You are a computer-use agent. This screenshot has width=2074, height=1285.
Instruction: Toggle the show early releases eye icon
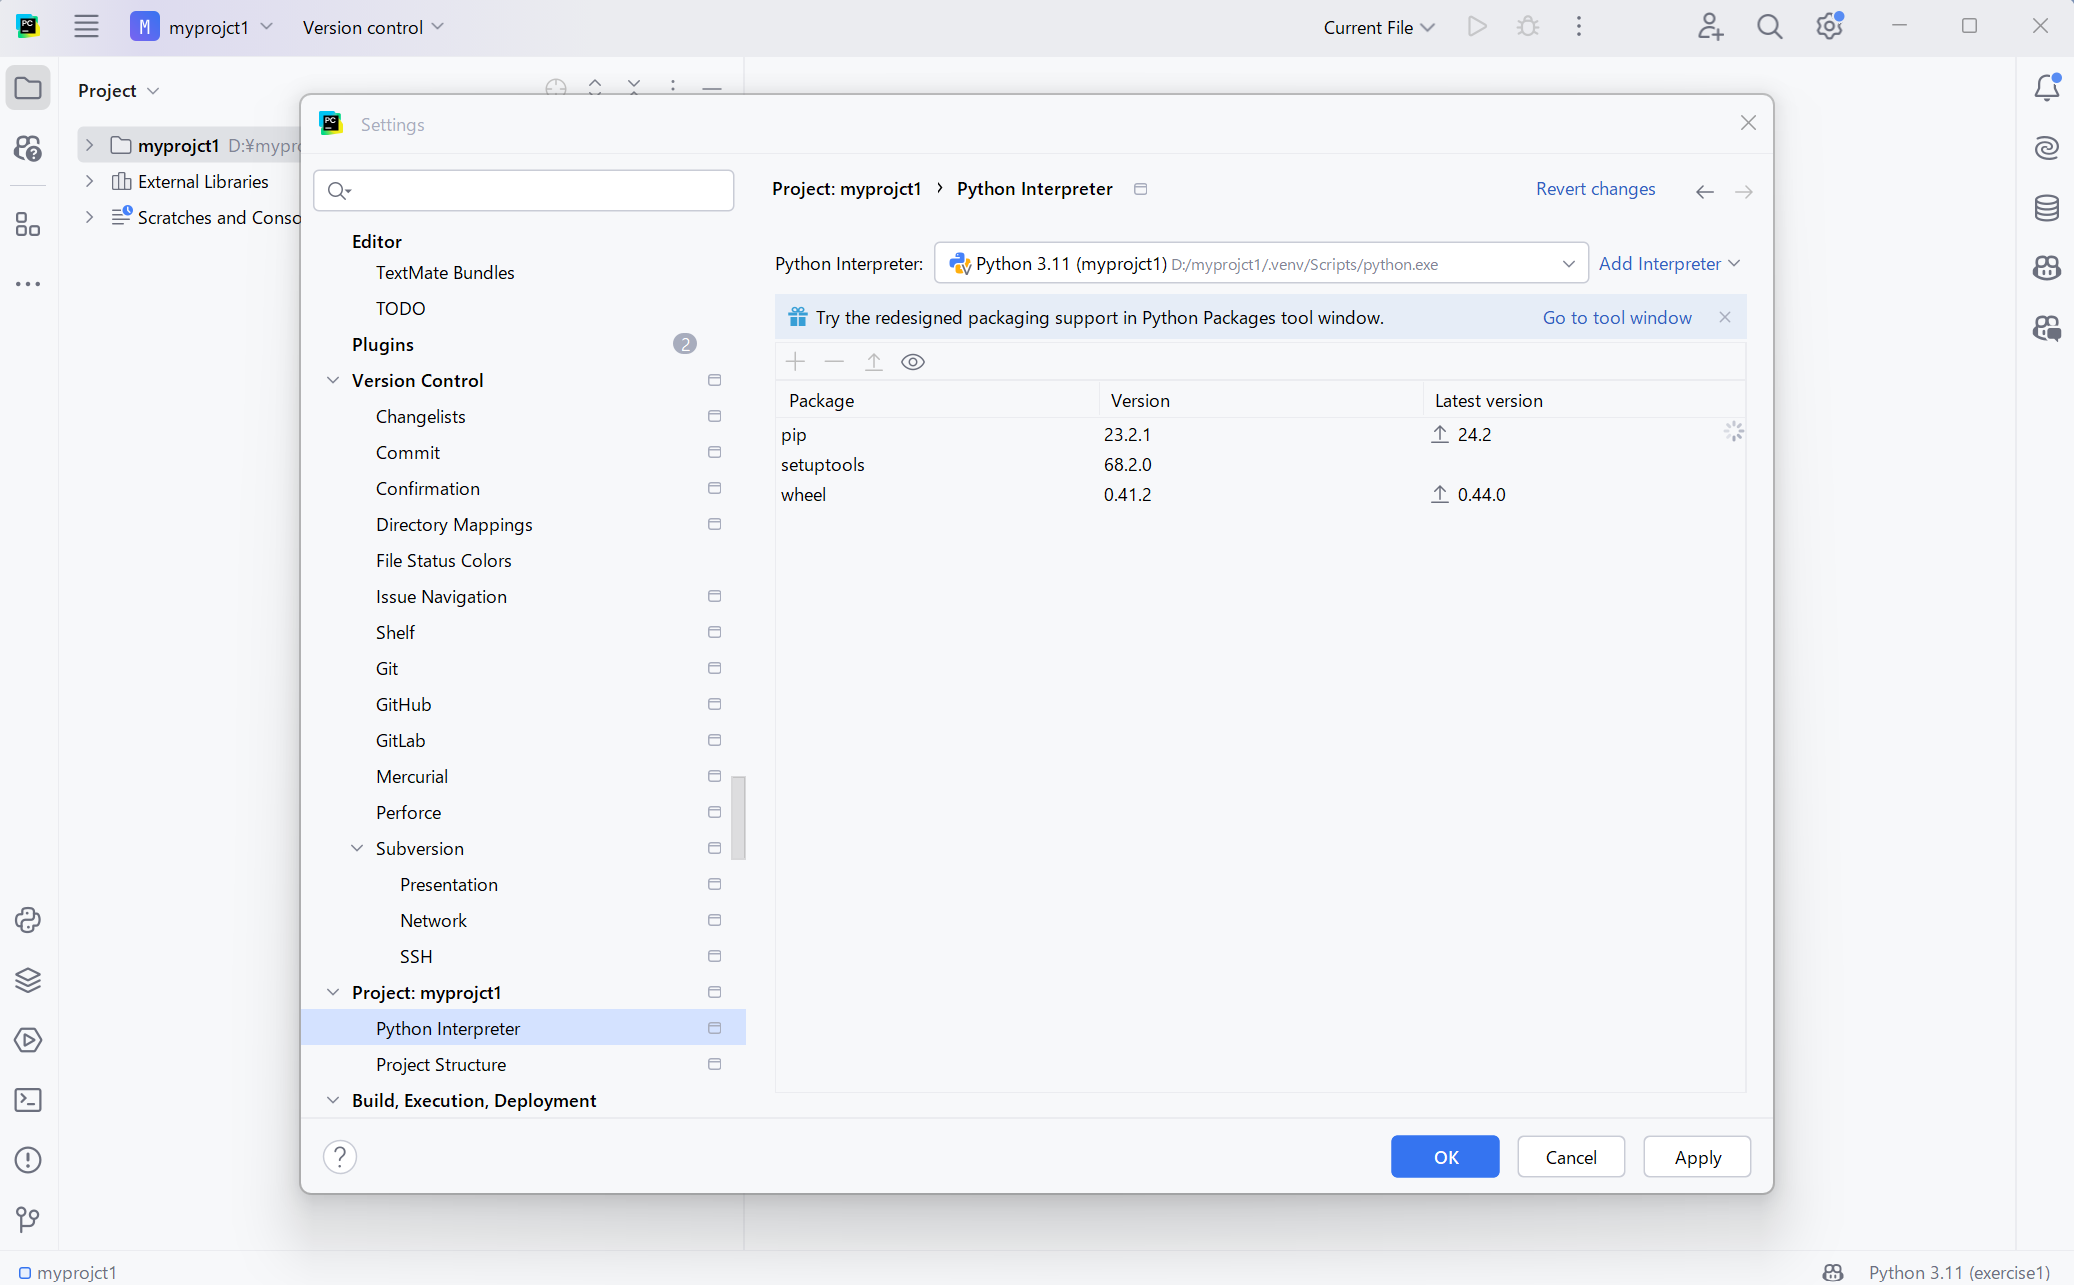[912, 362]
